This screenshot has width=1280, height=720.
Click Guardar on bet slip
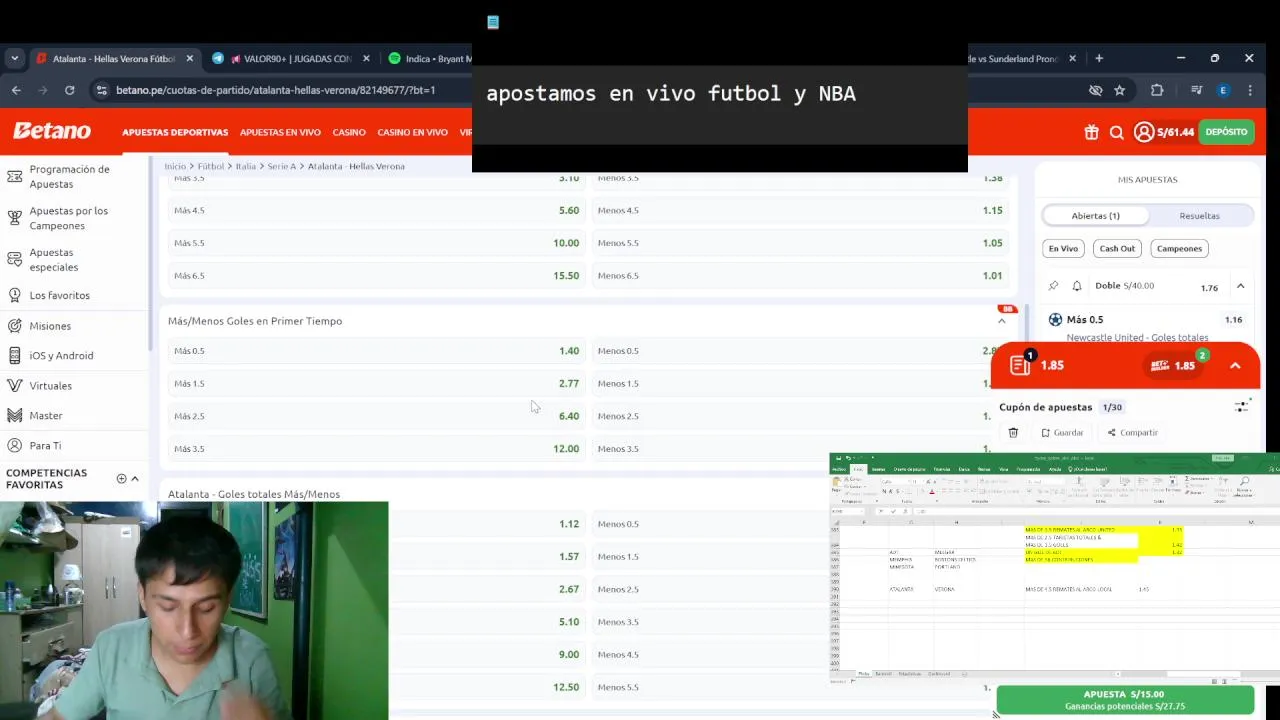pos(1062,433)
